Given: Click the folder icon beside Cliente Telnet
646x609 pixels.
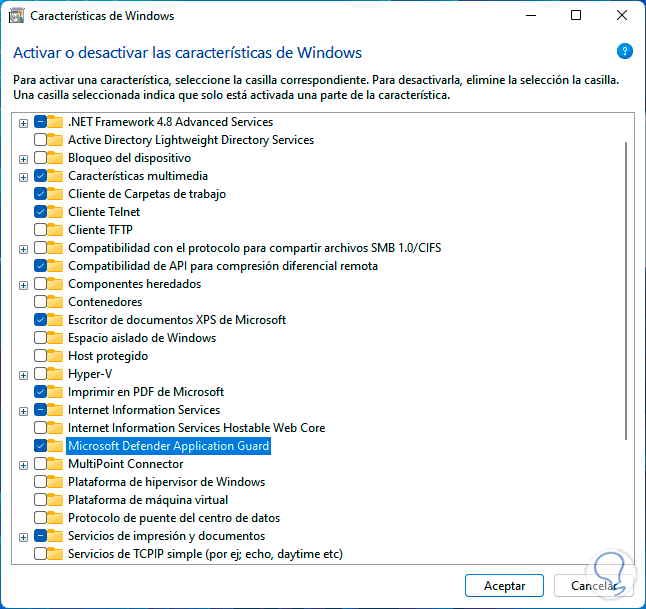Looking at the screenshot, I should tap(56, 212).
